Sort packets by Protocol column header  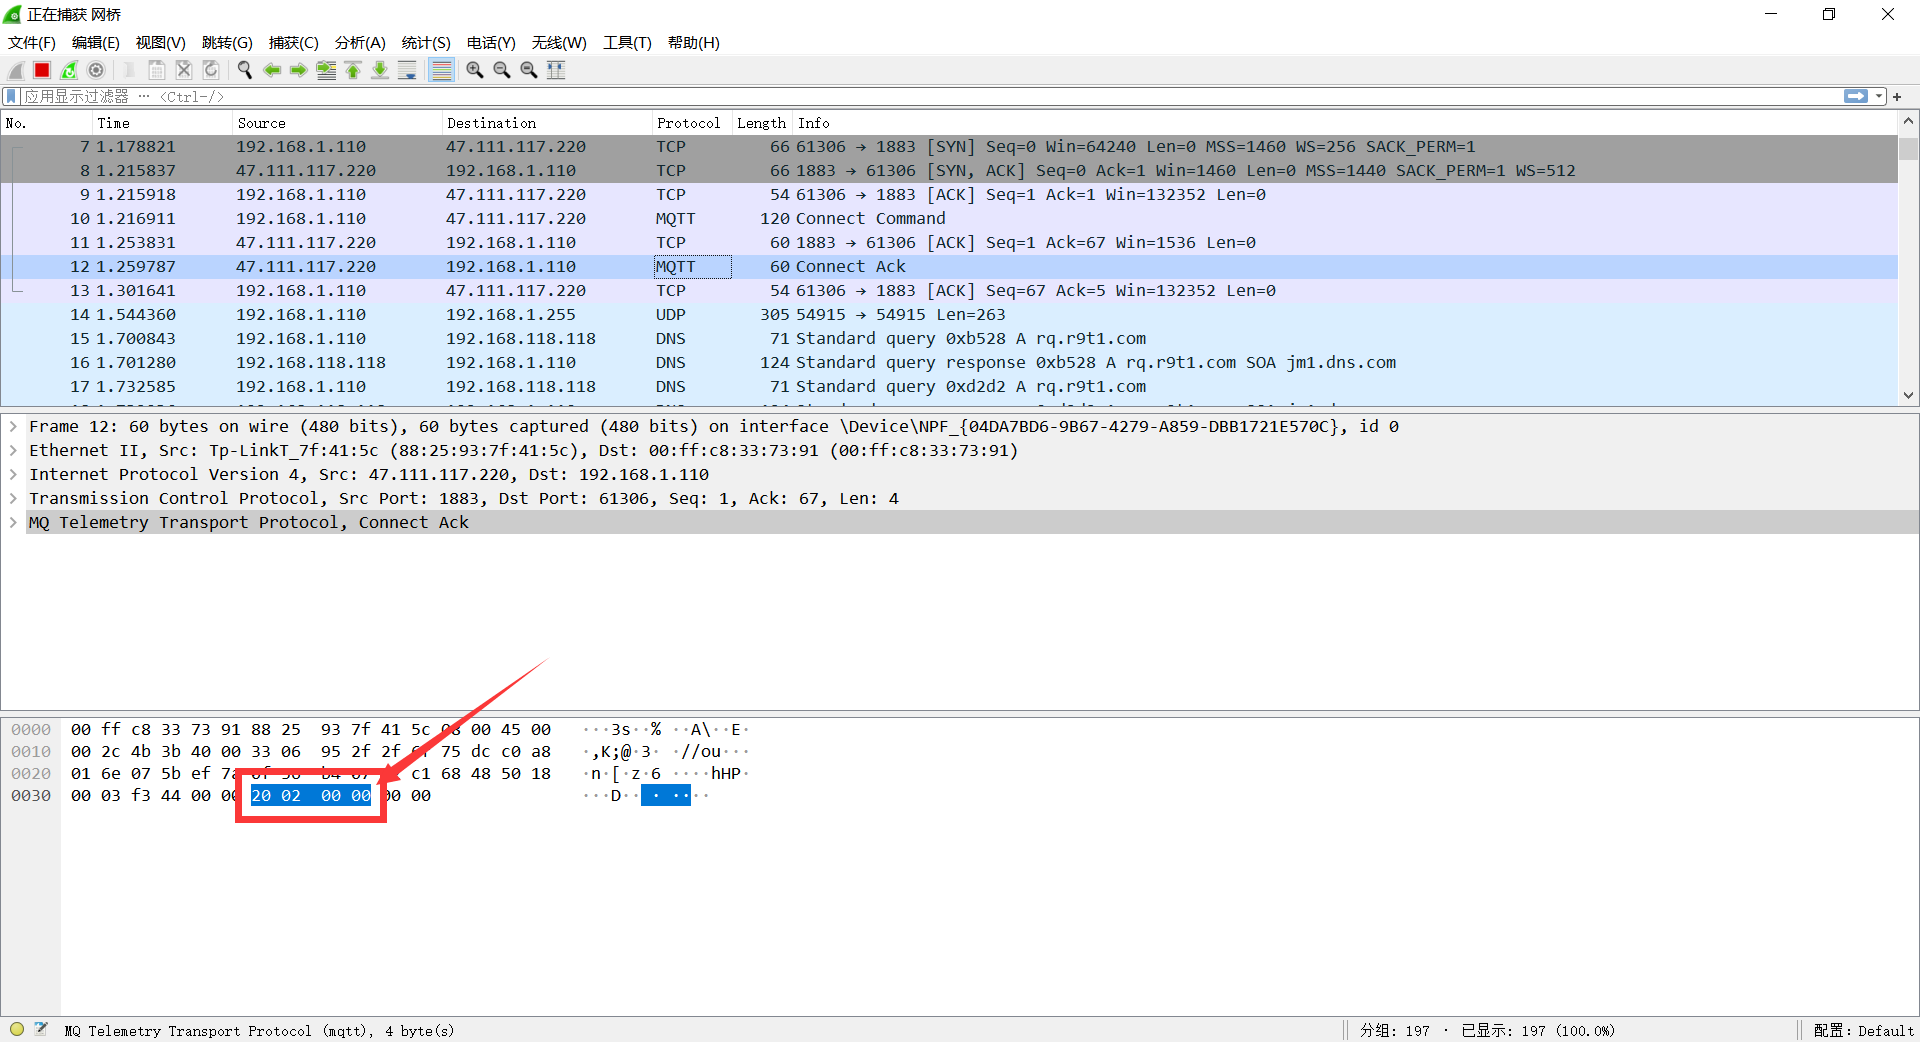692,123
